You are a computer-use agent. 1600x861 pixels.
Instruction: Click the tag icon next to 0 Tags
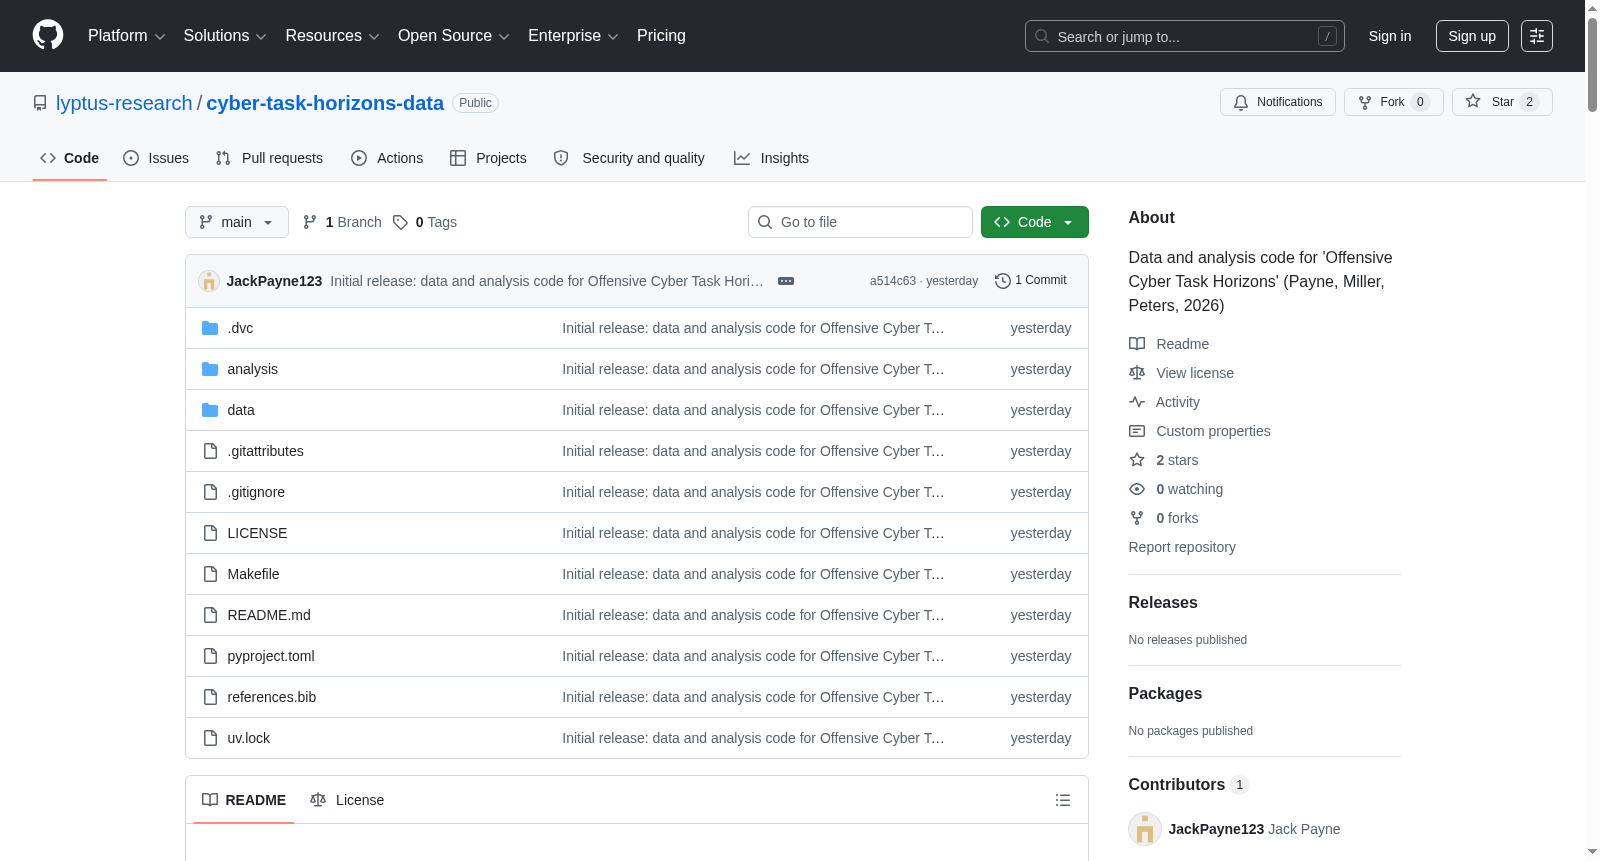(400, 222)
